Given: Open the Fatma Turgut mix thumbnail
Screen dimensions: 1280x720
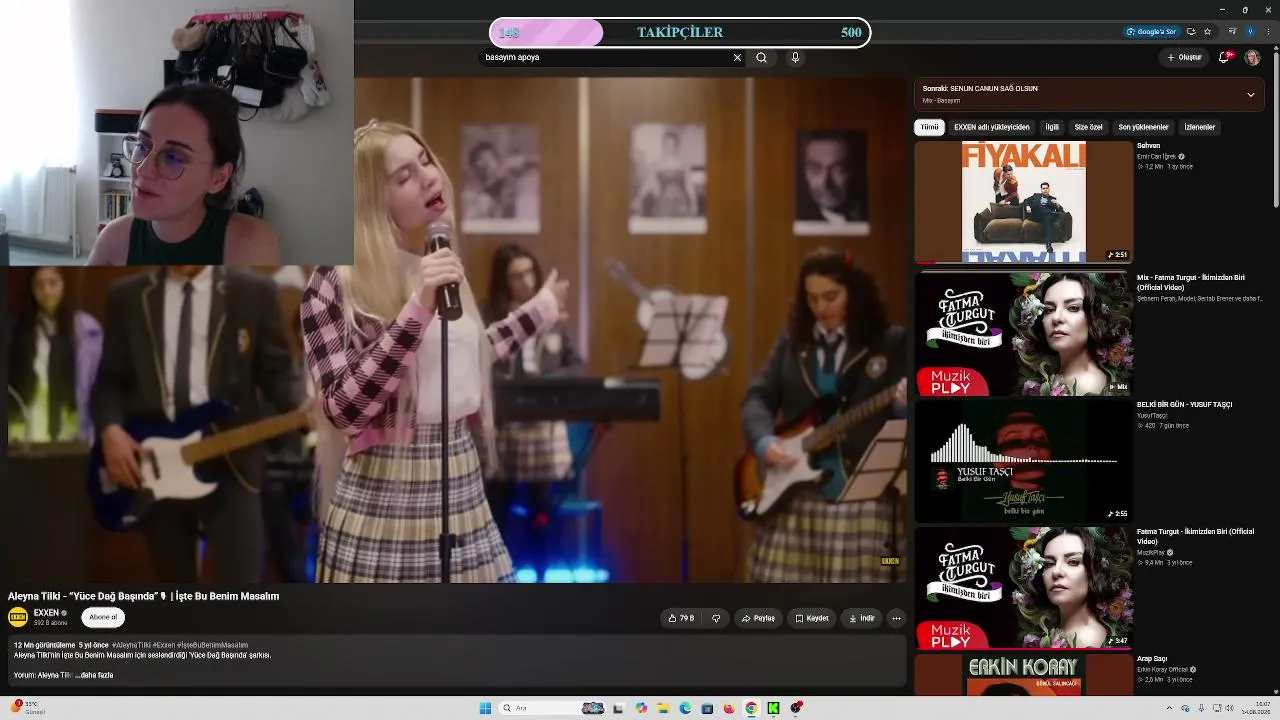Looking at the screenshot, I should coord(1023,334).
